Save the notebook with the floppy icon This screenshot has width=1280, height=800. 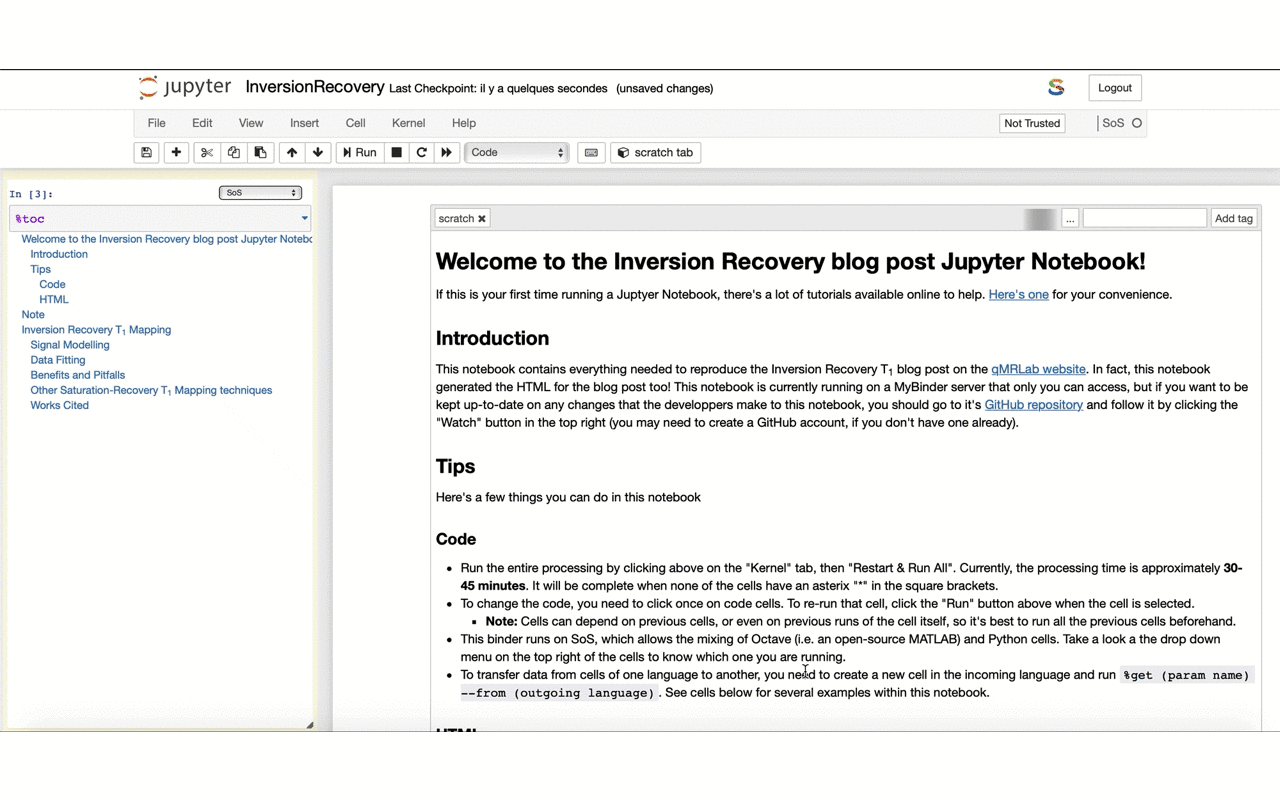146,153
